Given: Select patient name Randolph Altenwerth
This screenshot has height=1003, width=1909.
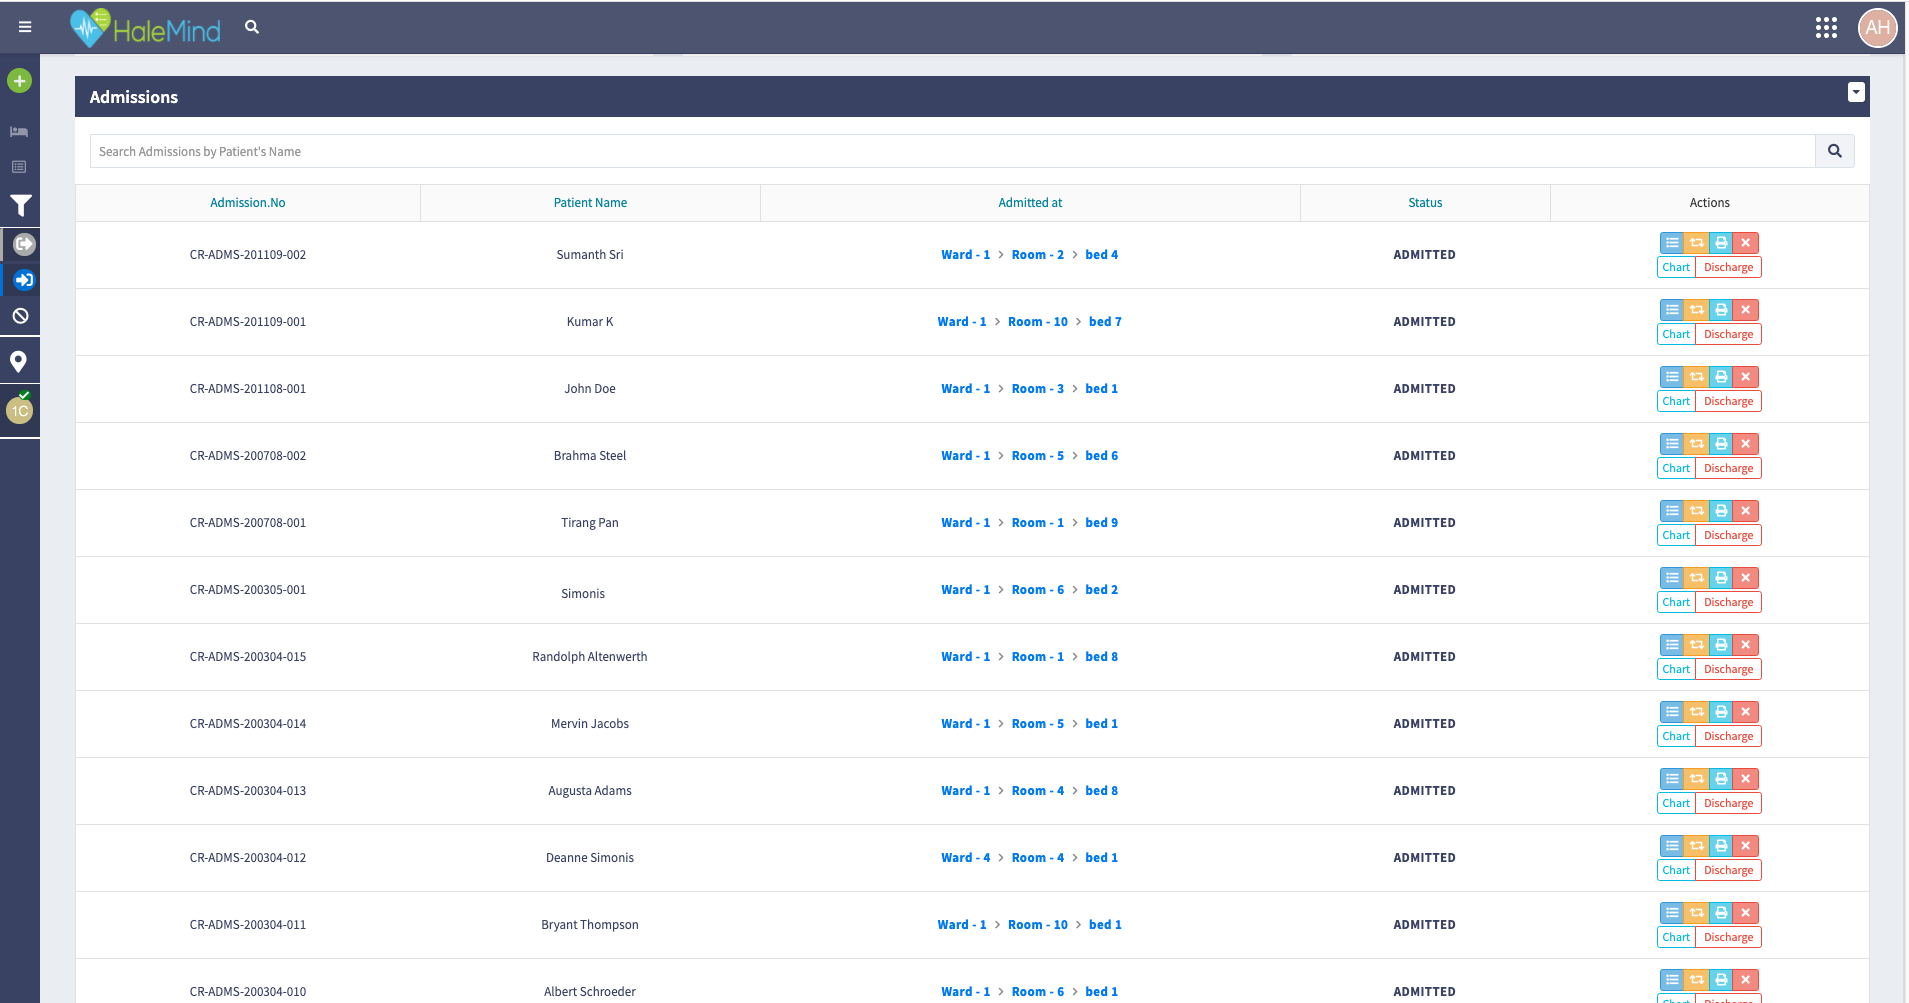Looking at the screenshot, I should click(x=590, y=657).
